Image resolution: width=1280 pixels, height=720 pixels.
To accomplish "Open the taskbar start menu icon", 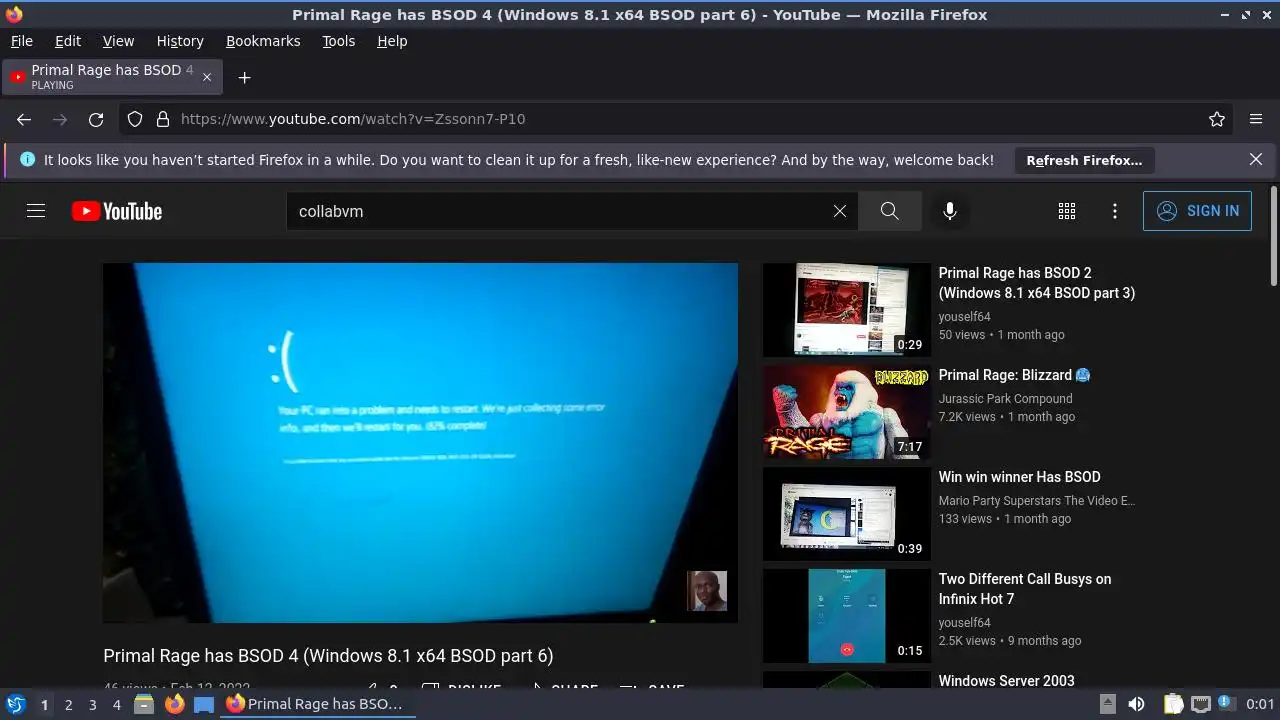I will click(x=16, y=704).
